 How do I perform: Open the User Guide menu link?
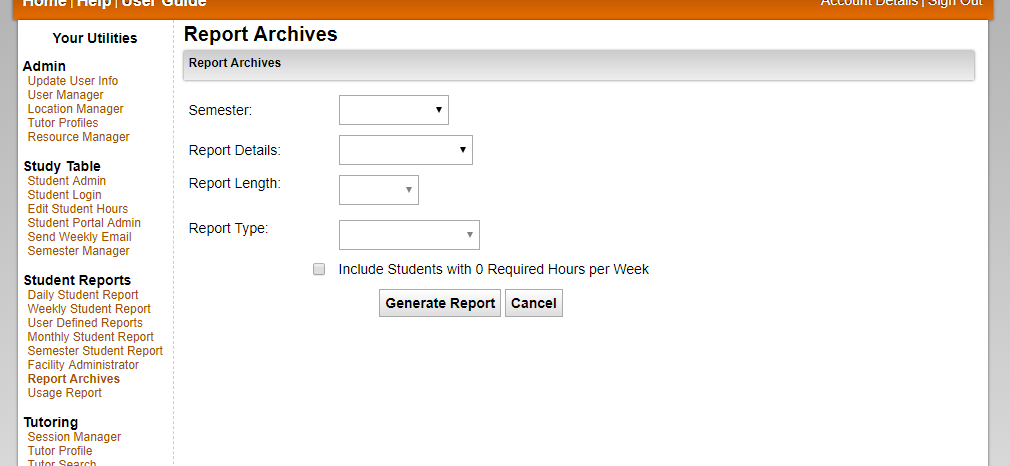pyautogui.click(x=164, y=3)
